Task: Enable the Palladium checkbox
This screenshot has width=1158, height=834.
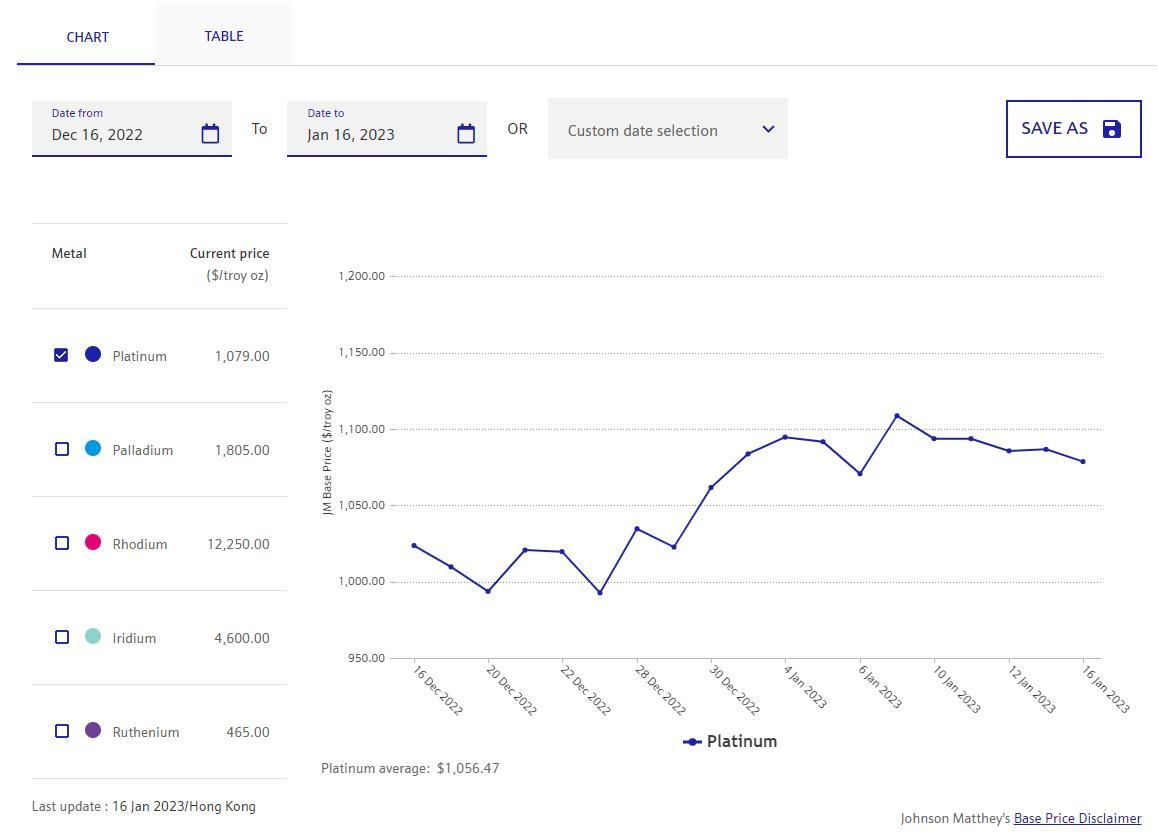Action: (62, 449)
